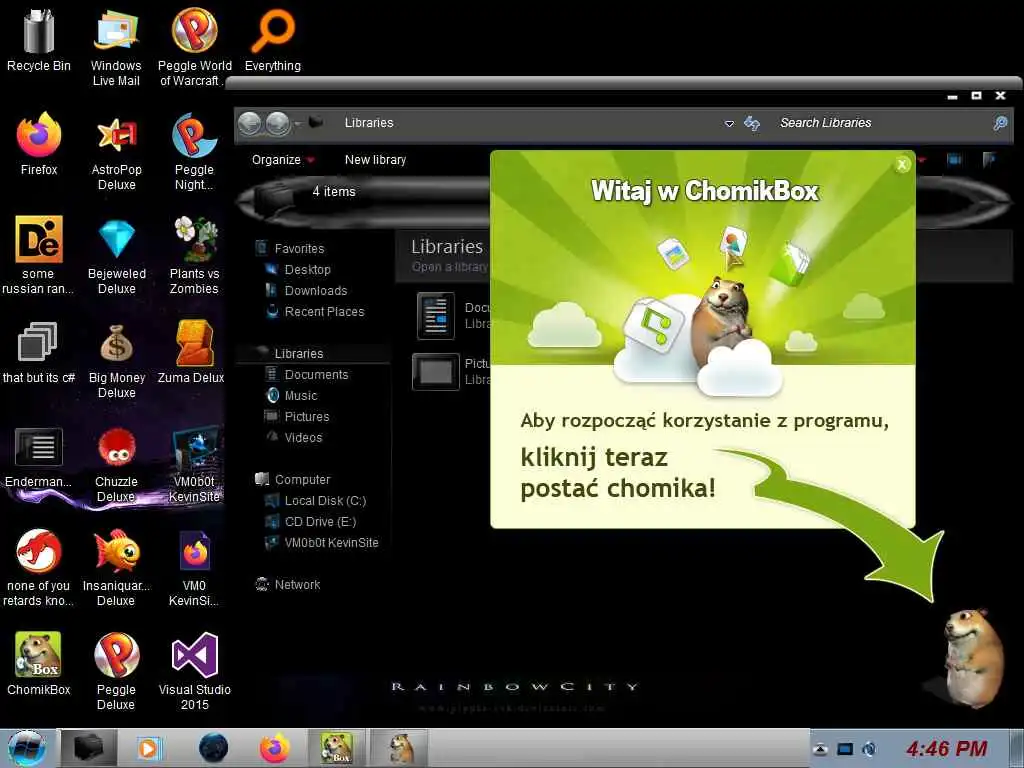Open Documents library in sidebar

(317, 375)
